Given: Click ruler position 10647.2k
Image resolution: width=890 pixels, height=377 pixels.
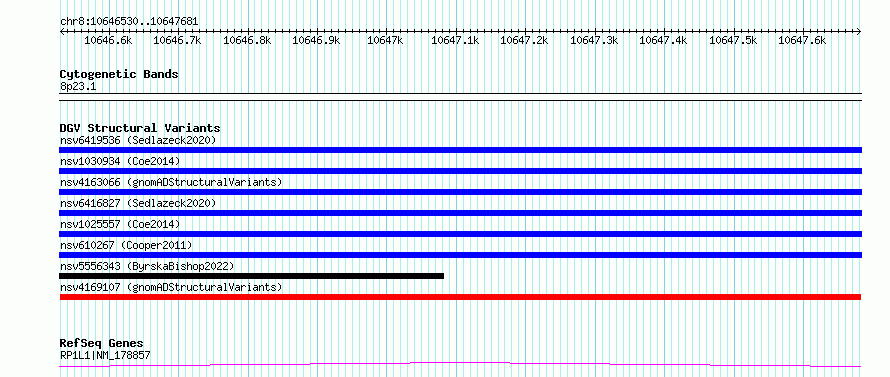Looking at the screenshot, I should [524, 40].
